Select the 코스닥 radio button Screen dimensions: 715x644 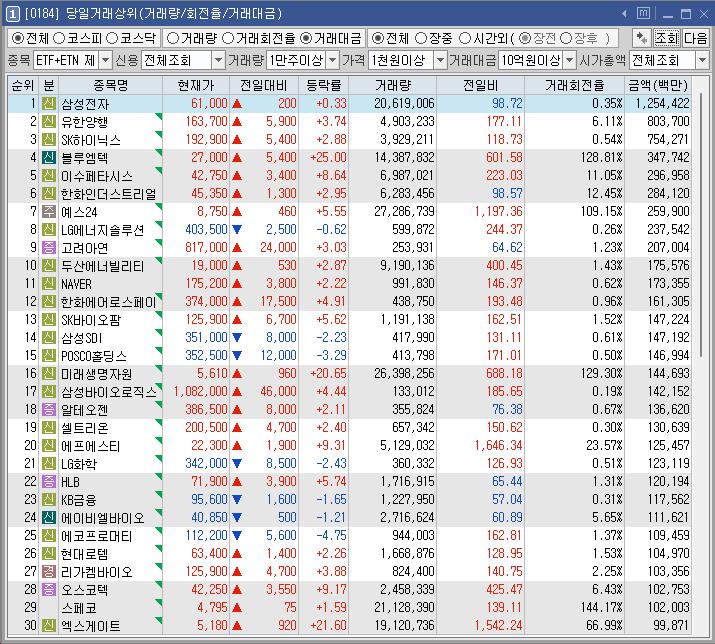click(112, 38)
